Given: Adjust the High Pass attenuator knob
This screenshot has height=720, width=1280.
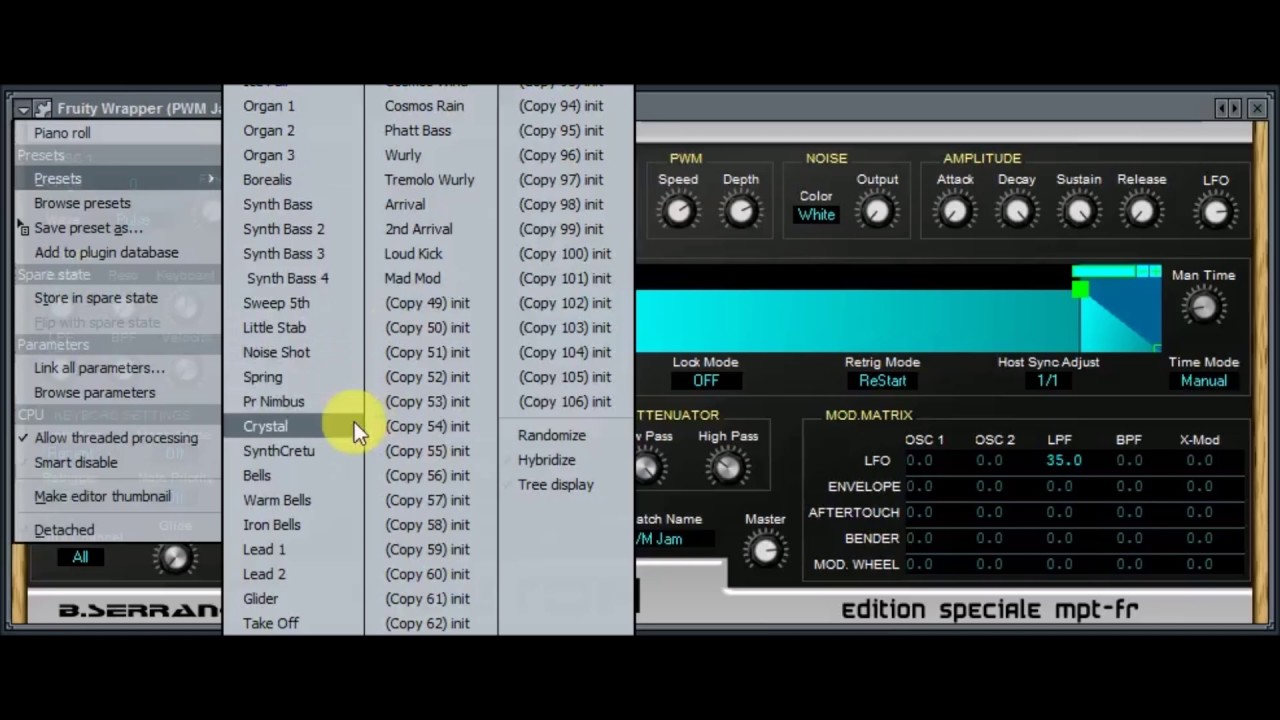Looking at the screenshot, I should (x=728, y=467).
